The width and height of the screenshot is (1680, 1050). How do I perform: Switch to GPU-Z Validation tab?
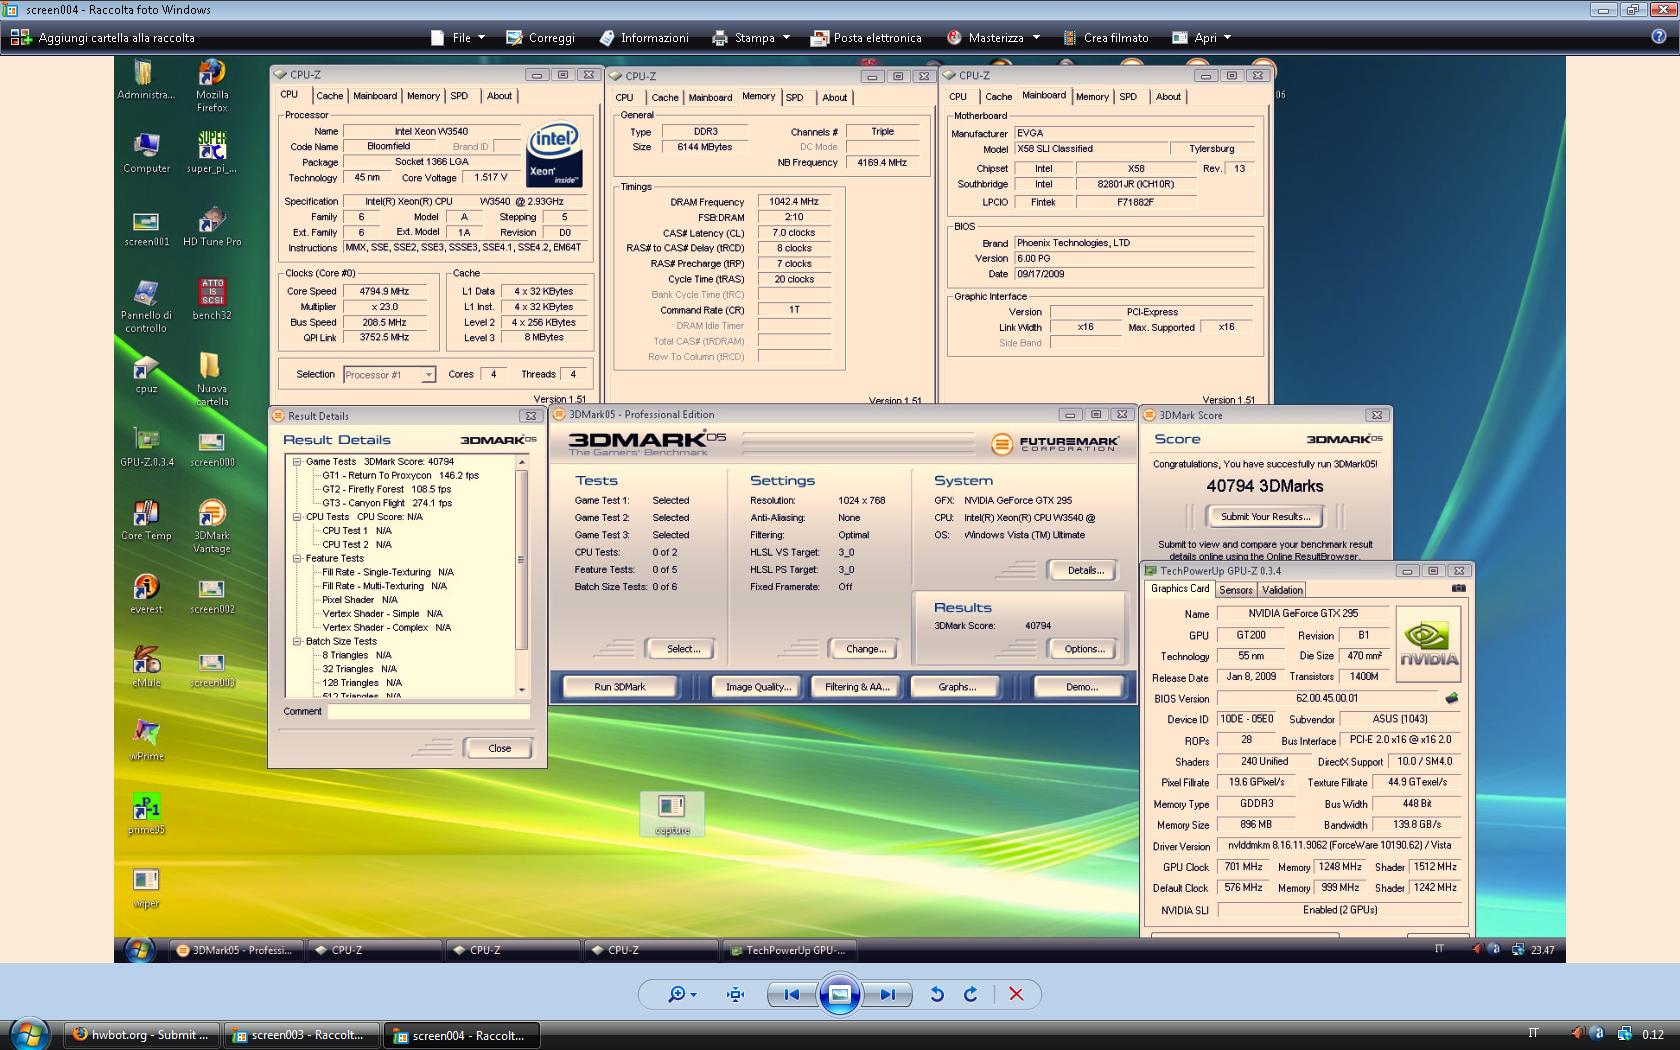(x=1282, y=590)
